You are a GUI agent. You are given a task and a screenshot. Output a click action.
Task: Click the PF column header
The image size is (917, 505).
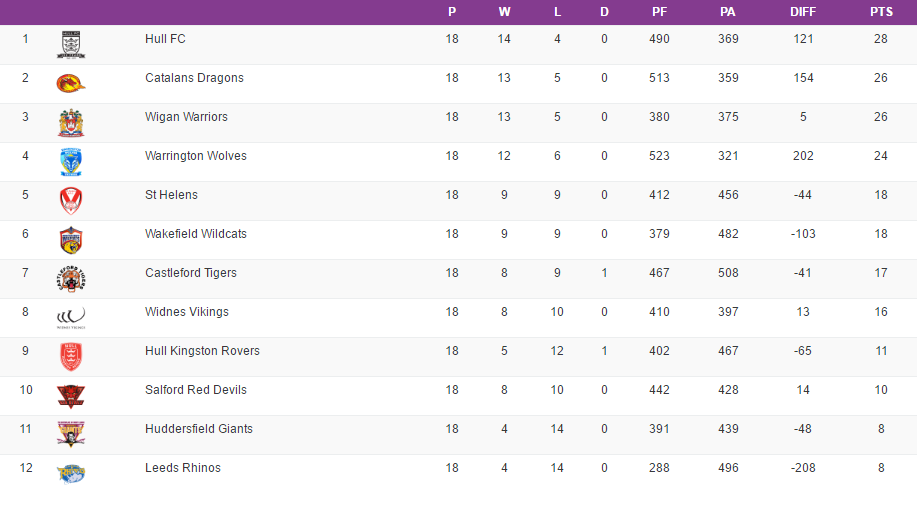pyautogui.click(x=659, y=12)
